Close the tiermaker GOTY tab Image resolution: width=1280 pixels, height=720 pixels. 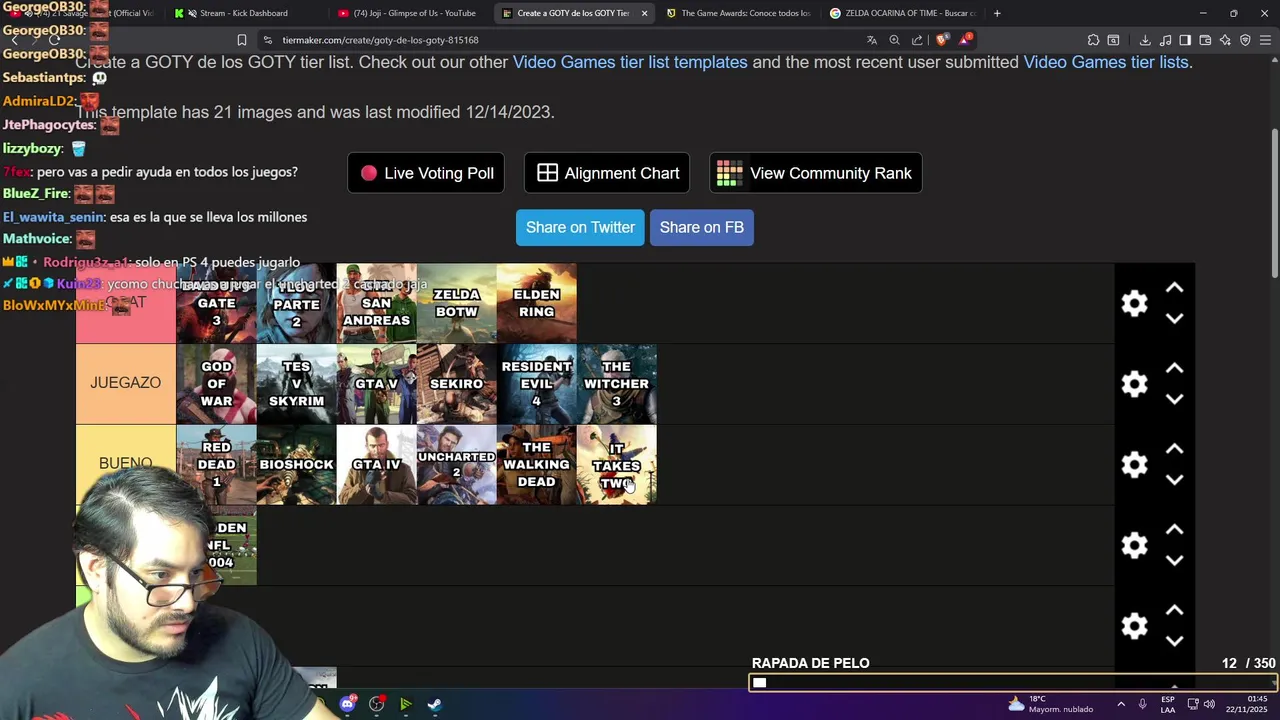pyautogui.click(x=644, y=13)
